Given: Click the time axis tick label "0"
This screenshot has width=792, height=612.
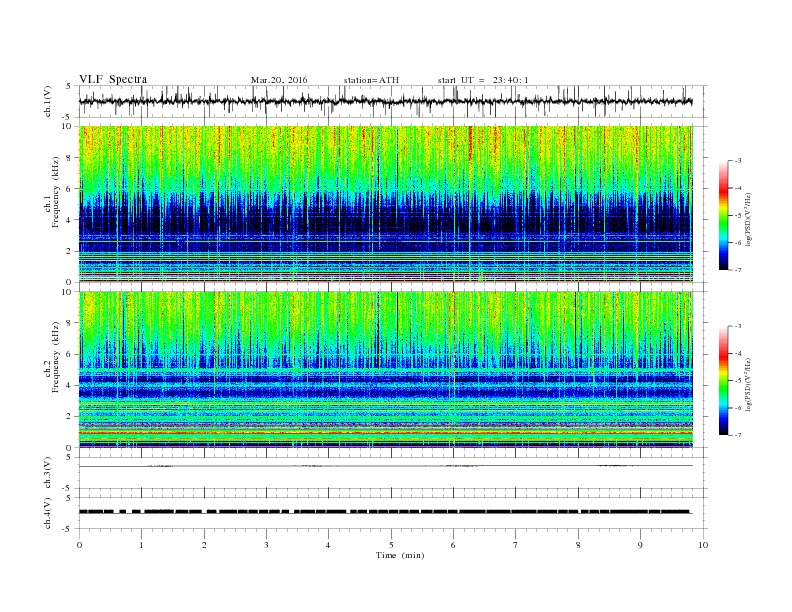Looking at the screenshot, I should (x=79, y=545).
